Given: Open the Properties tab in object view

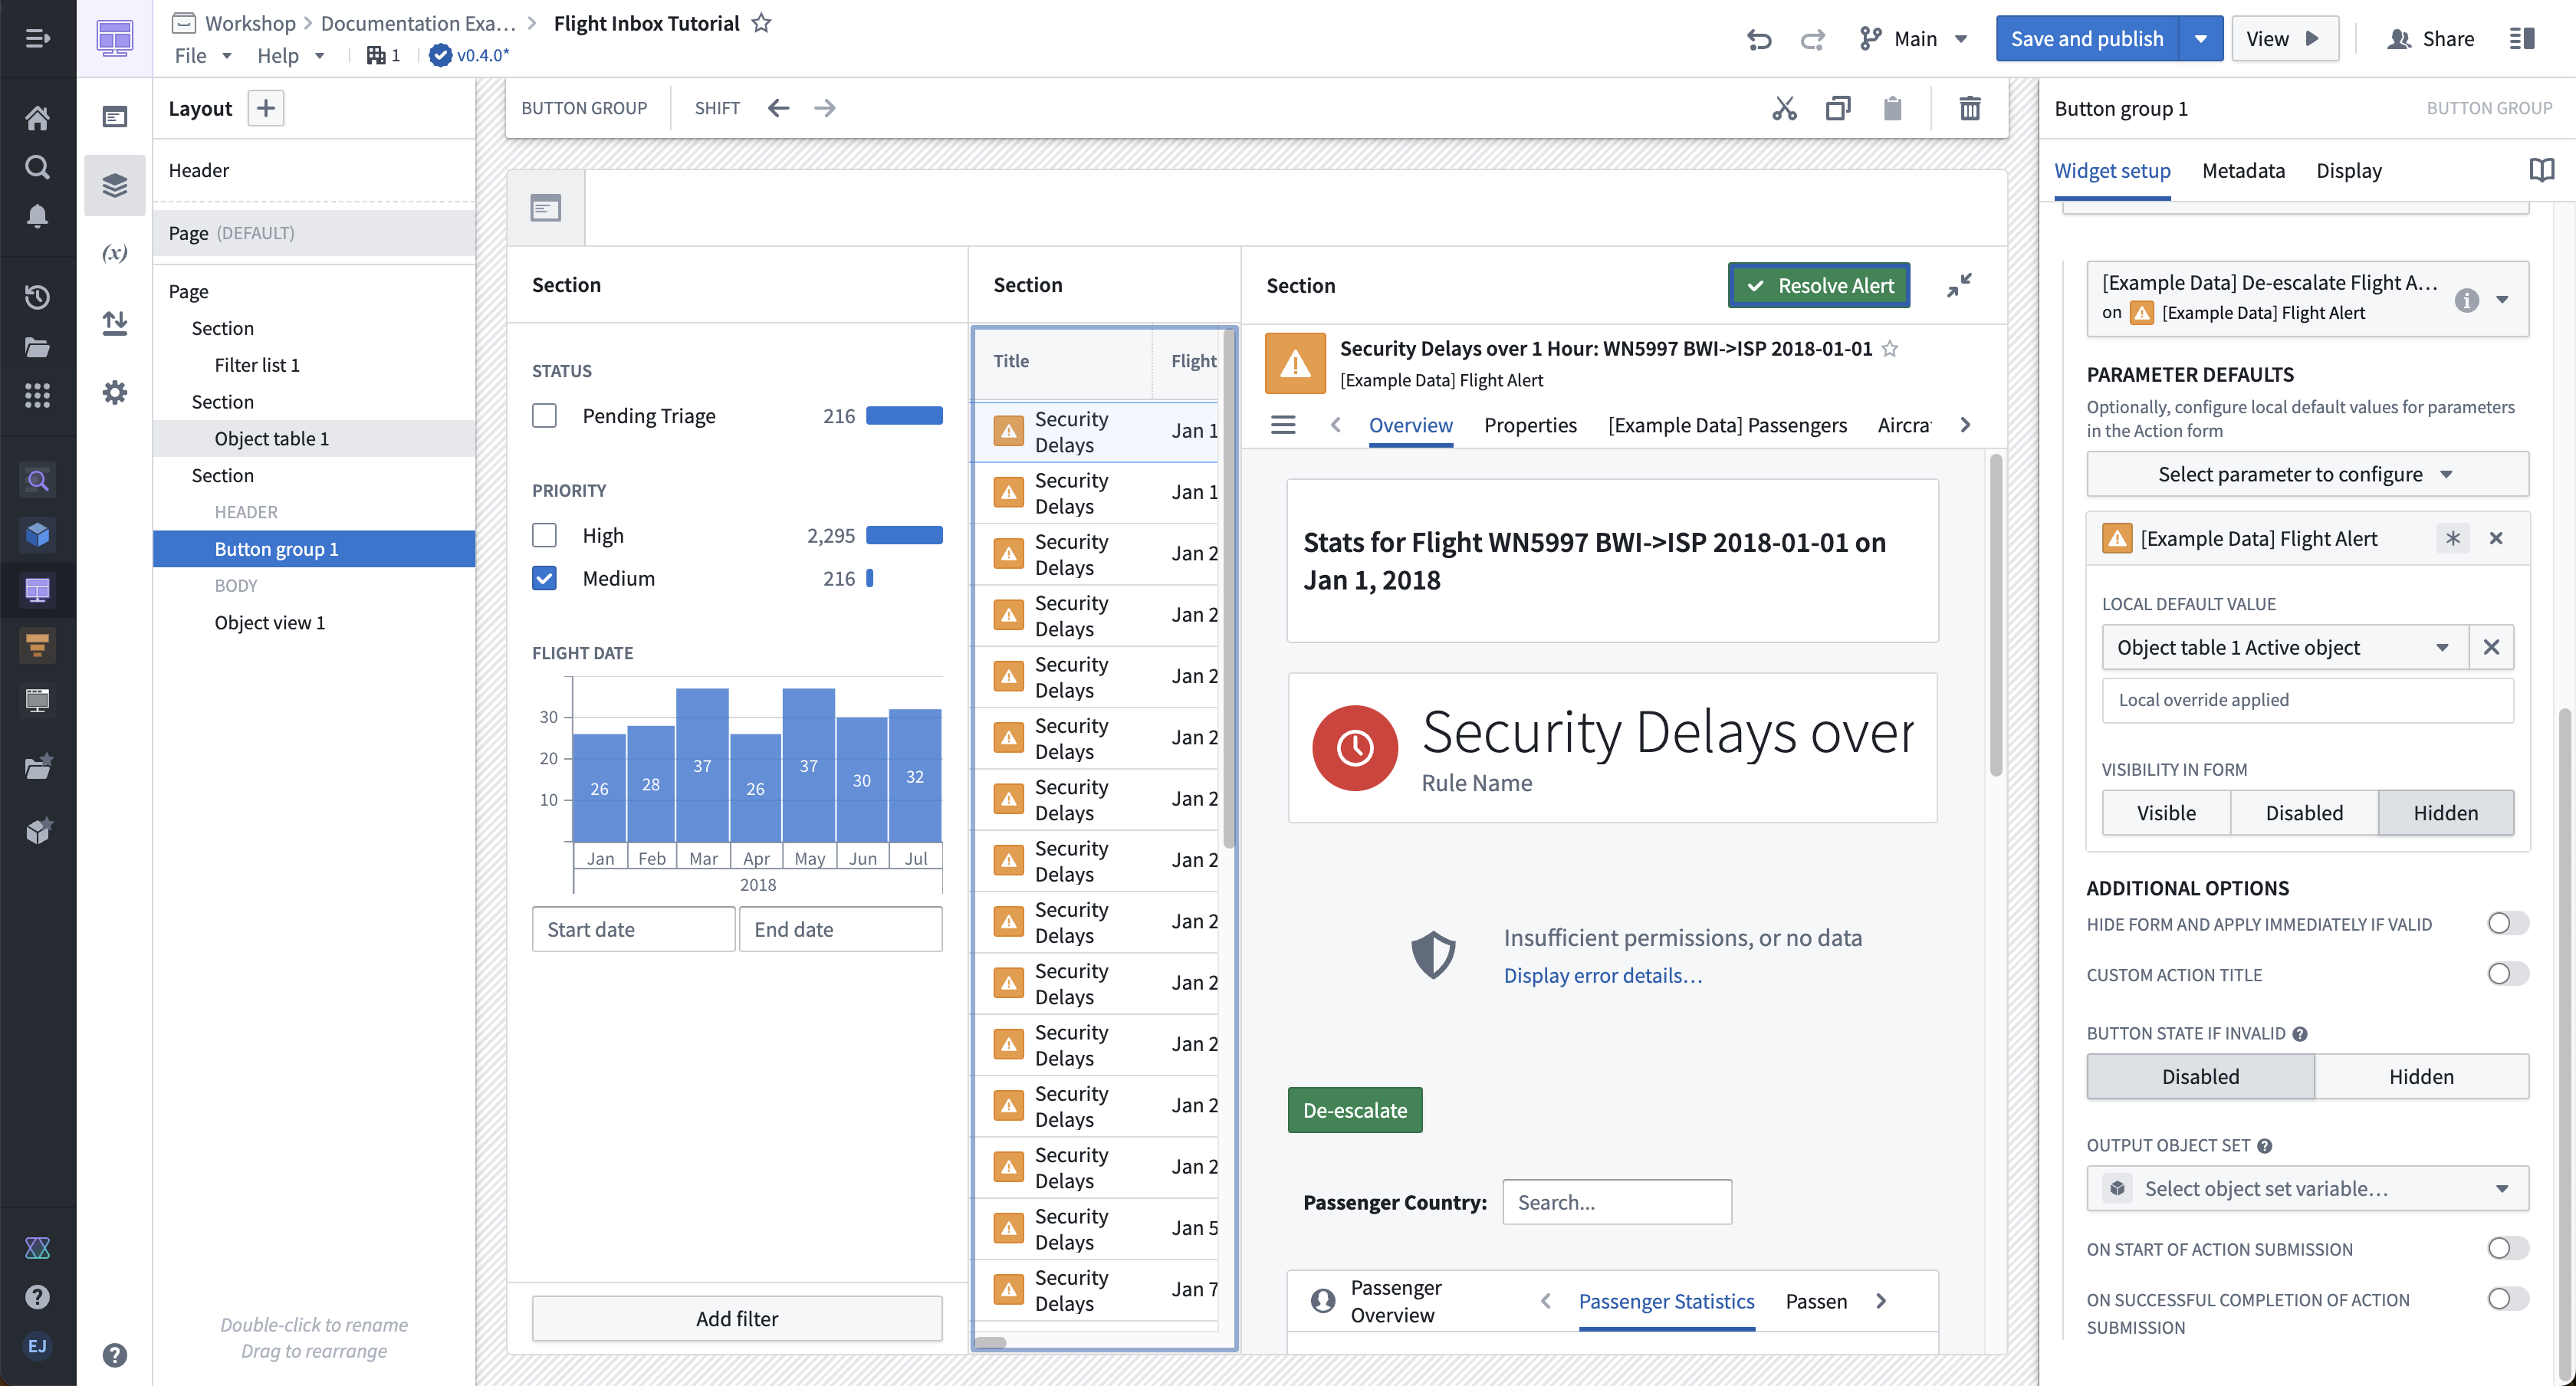Looking at the screenshot, I should point(1529,425).
